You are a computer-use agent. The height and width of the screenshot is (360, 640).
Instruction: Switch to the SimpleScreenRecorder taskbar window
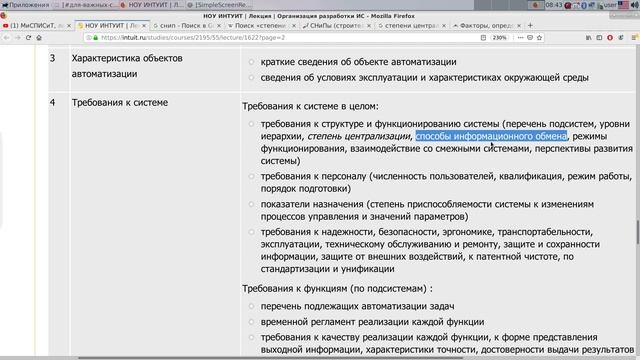tap(220, 5)
